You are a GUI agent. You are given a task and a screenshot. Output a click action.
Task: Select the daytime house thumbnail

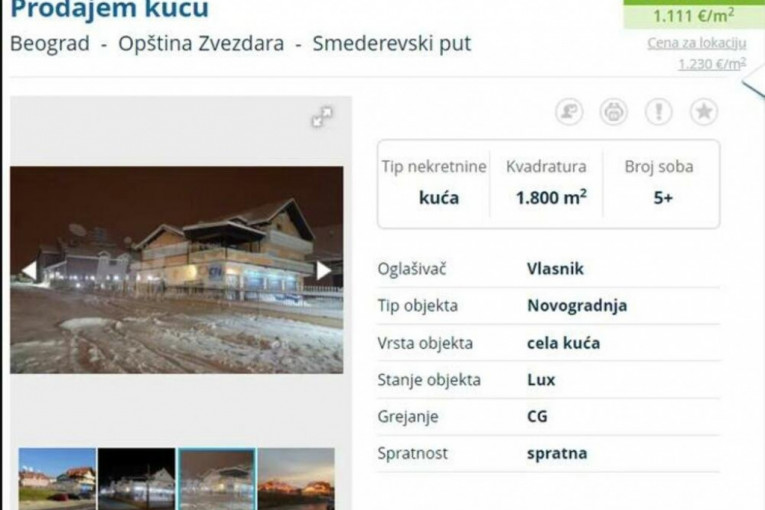[57, 479]
